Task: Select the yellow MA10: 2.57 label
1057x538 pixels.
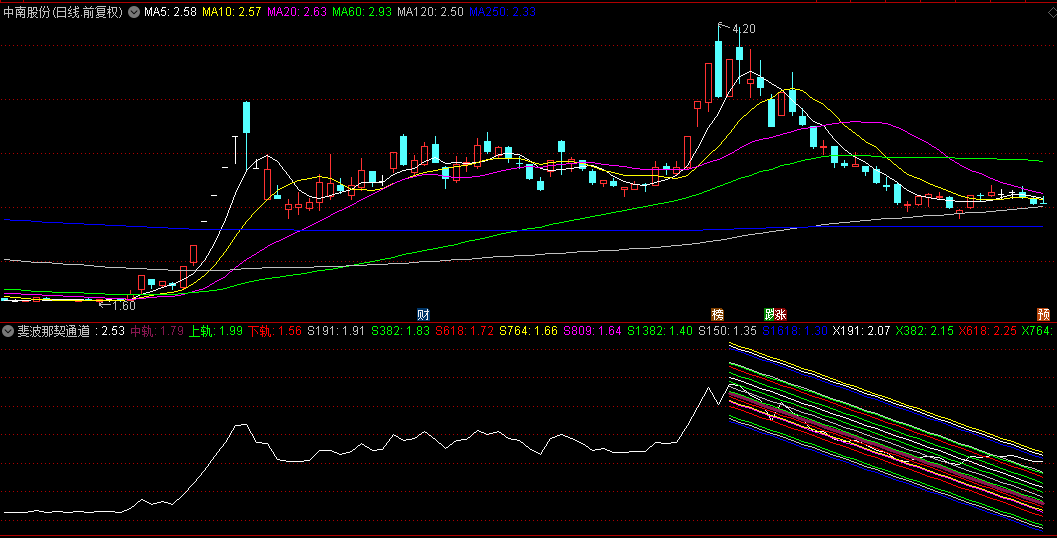Action: pyautogui.click(x=231, y=12)
